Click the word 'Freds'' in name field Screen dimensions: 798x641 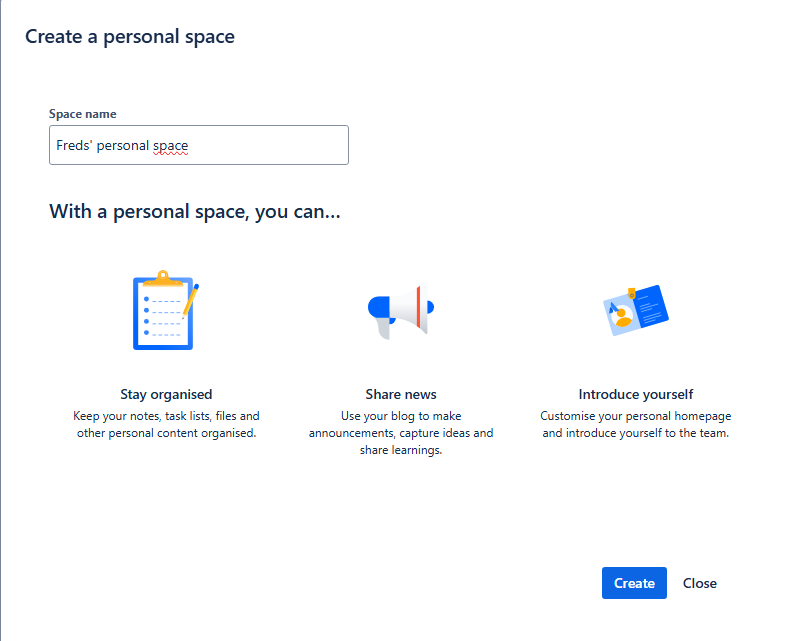click(74, 145)
